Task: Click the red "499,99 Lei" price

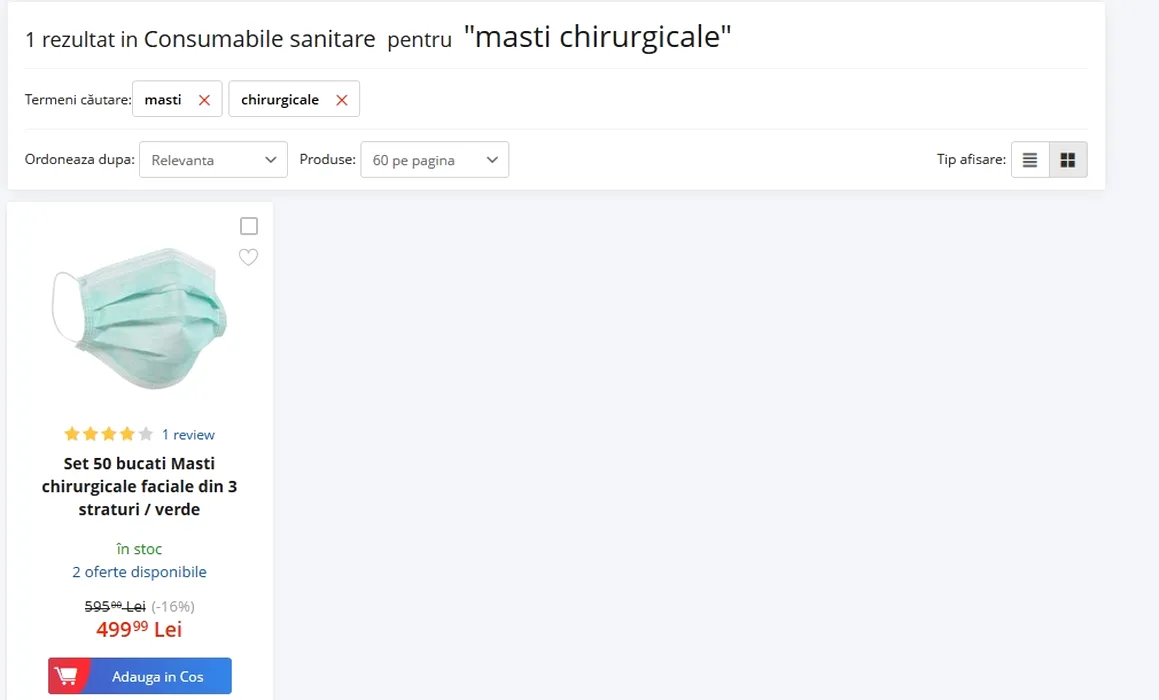Action: point(139,629)
